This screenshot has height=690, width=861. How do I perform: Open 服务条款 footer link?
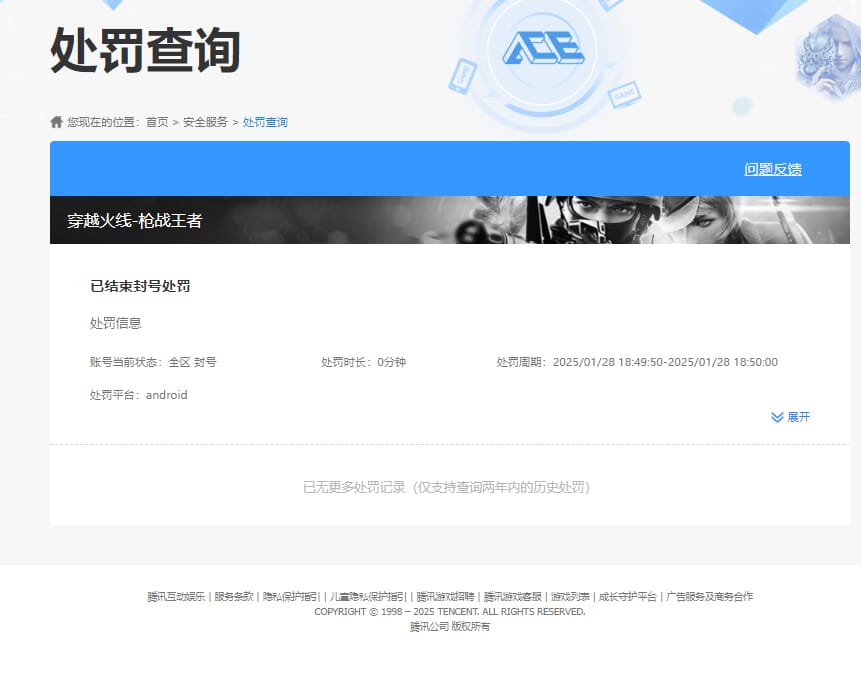(234, 596)
